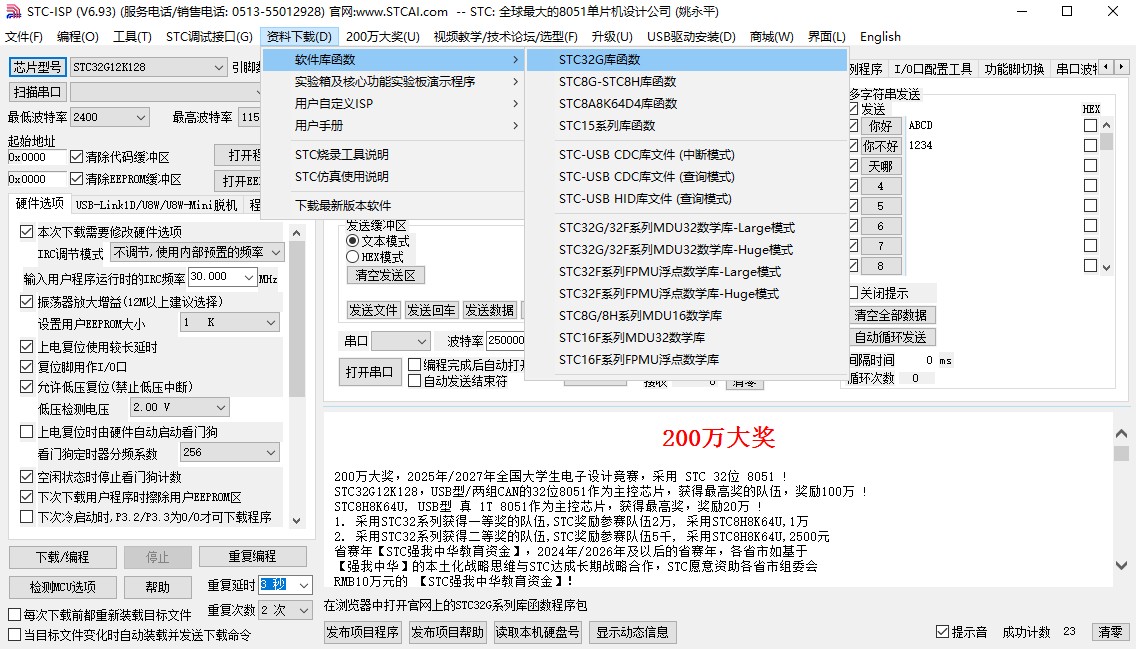
Task: Choose 下载最新版本软件 menu item
Action: click(x=393, y=206)
